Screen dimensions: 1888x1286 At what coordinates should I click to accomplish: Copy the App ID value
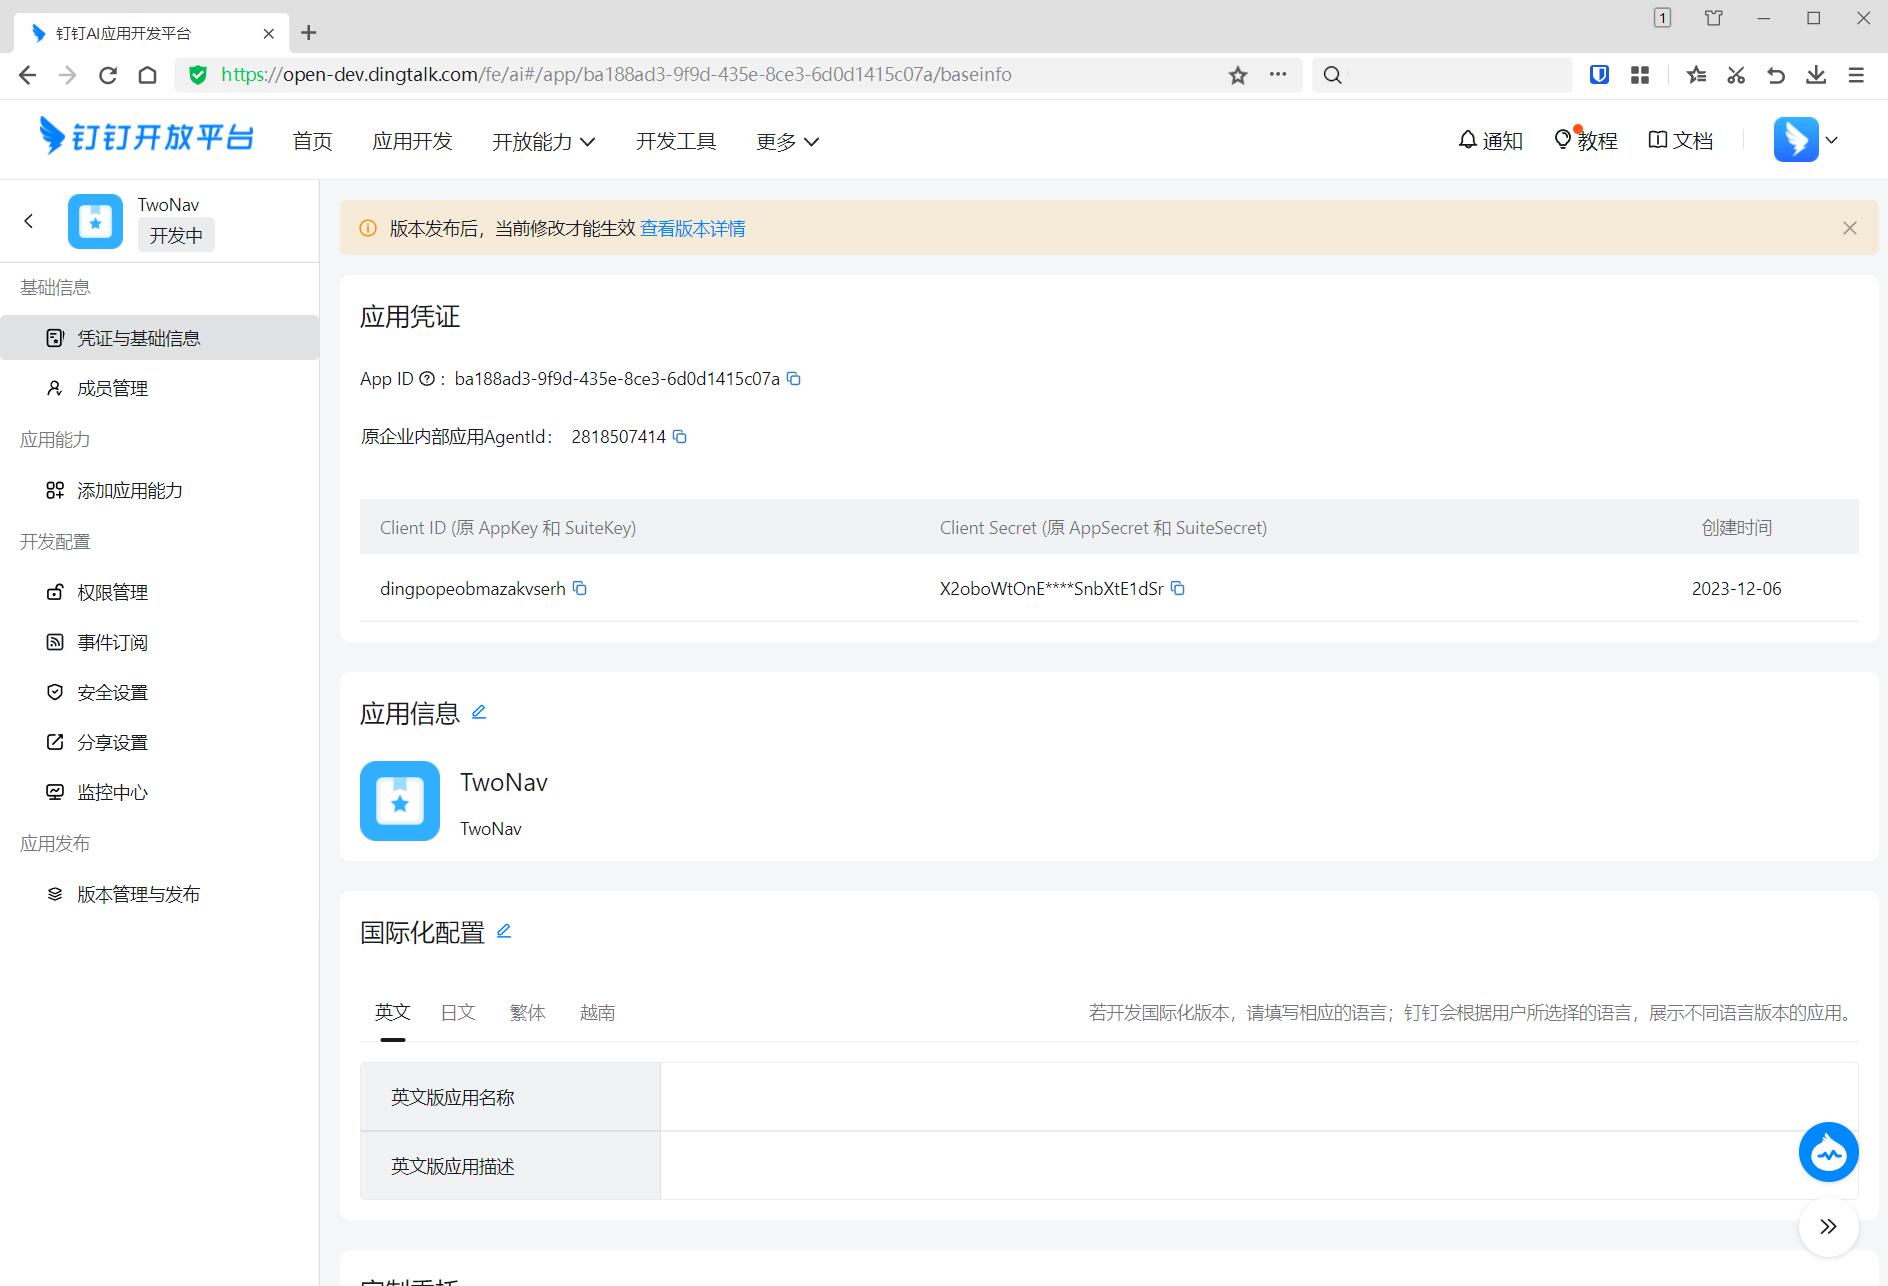[794, 379]
